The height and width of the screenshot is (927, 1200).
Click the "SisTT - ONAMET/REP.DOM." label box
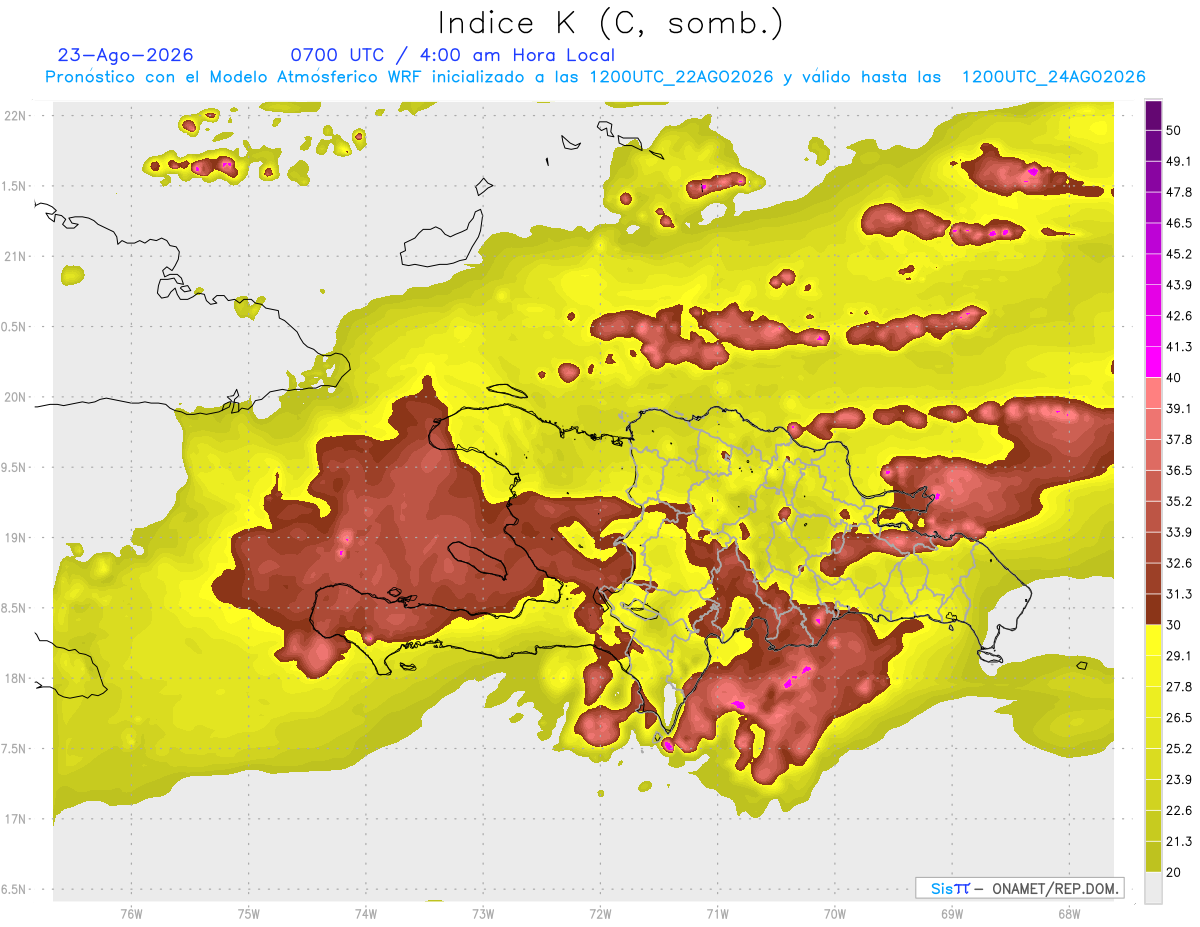tap(1019, 888)
